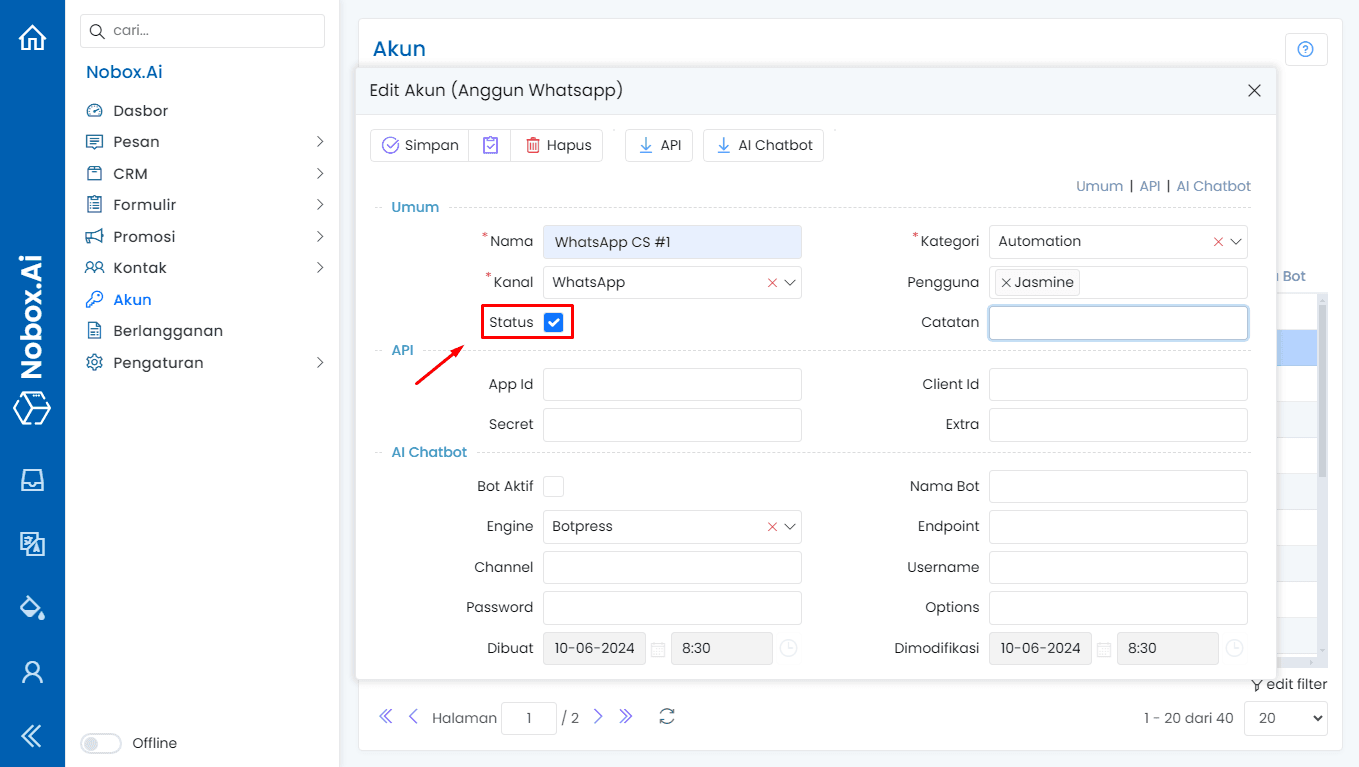Click the Hapus button
The width and height of the screenshot is (1359, 767).
point(557,145)
